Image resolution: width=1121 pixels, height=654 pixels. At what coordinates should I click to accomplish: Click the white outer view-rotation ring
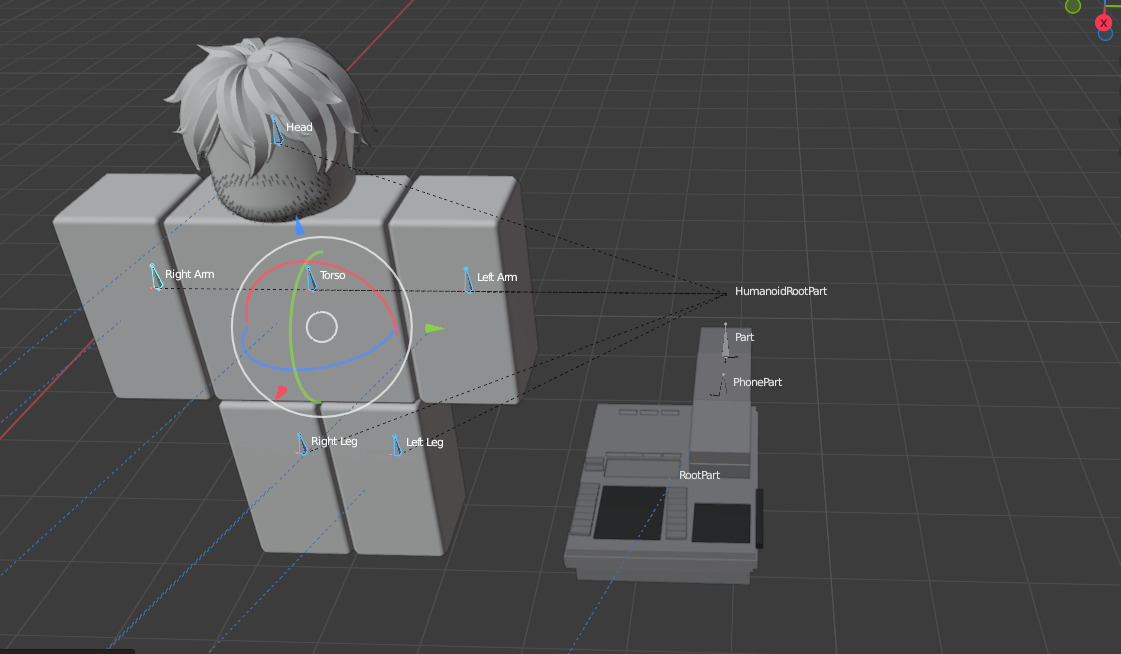(x=322, y=237)
